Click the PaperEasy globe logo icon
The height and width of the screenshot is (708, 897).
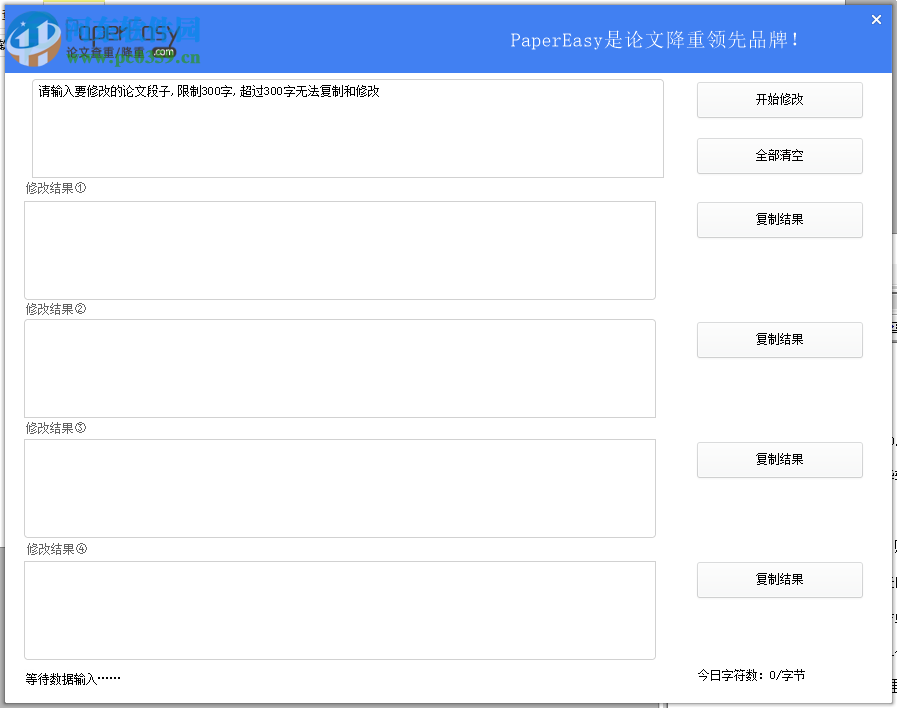(35, 36)
